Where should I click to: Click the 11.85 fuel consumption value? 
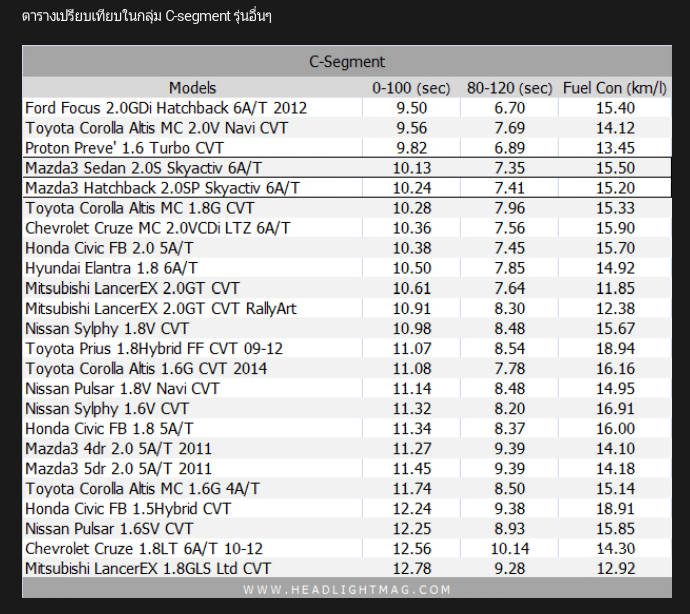click(x=615, y=288)
